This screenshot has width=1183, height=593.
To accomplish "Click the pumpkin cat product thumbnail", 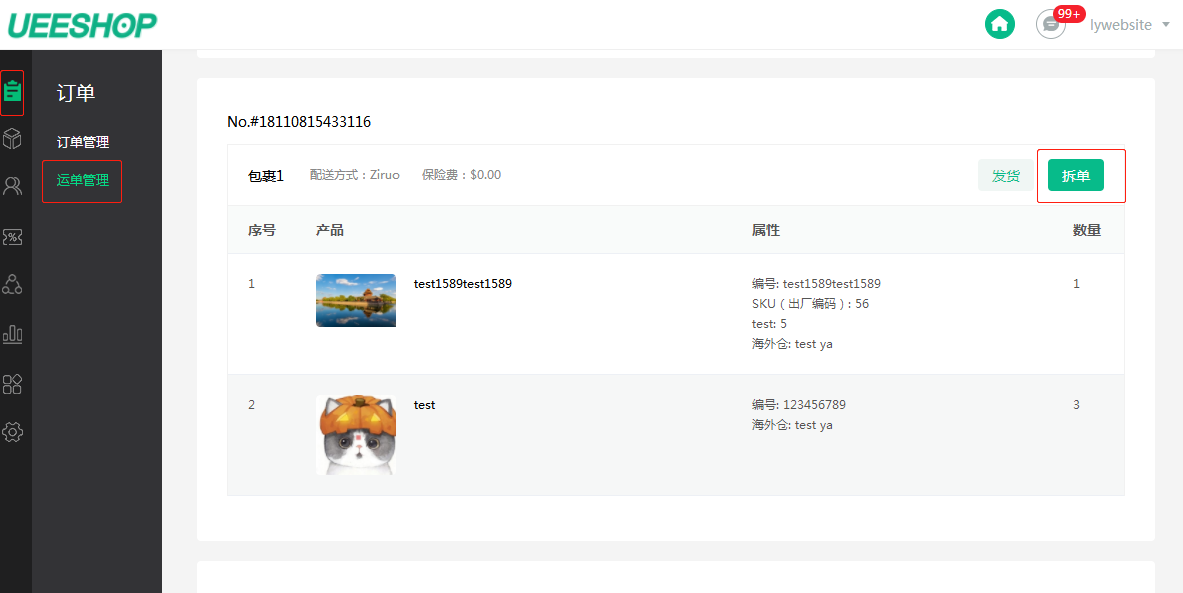I will [x=355, y=435].
